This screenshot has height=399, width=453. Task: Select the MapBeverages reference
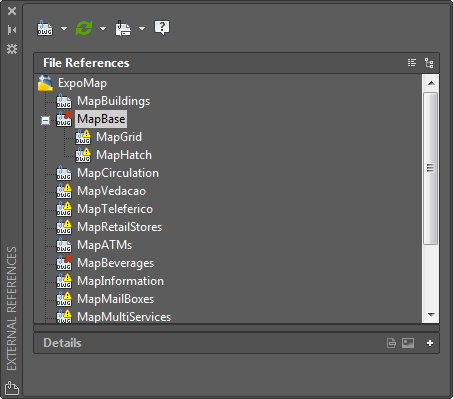(116, 263)
